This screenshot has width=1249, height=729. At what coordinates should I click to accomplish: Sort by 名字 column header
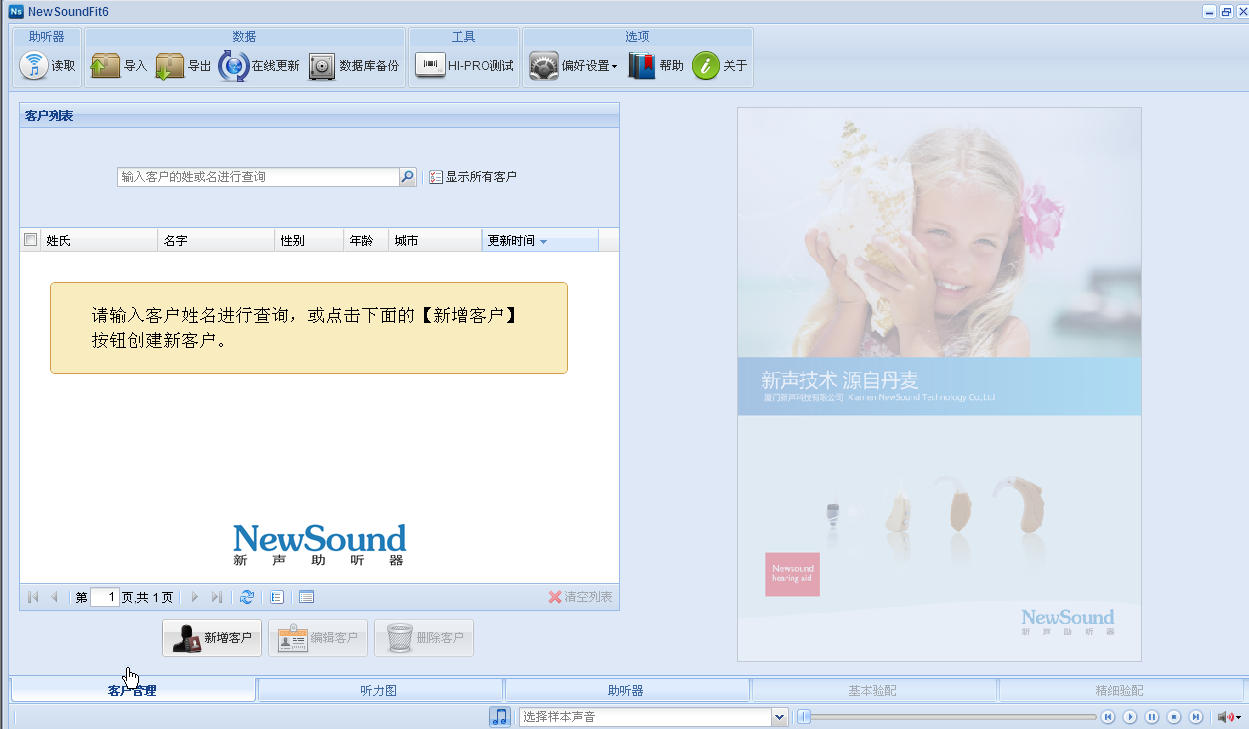click(216, 241)
